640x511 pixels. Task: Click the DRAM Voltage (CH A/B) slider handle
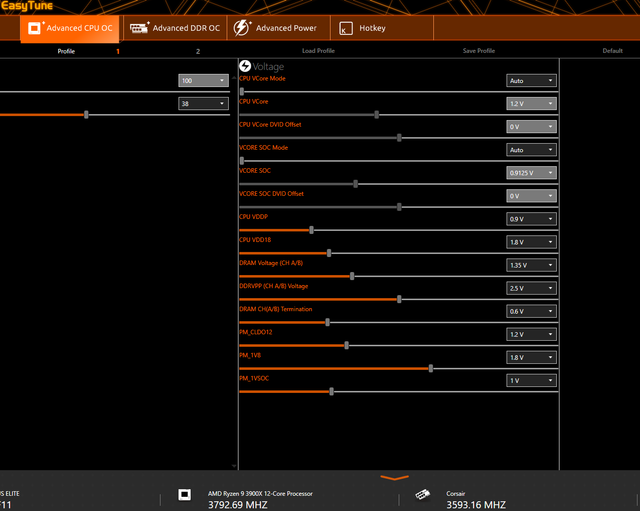[x=352, y=276]
